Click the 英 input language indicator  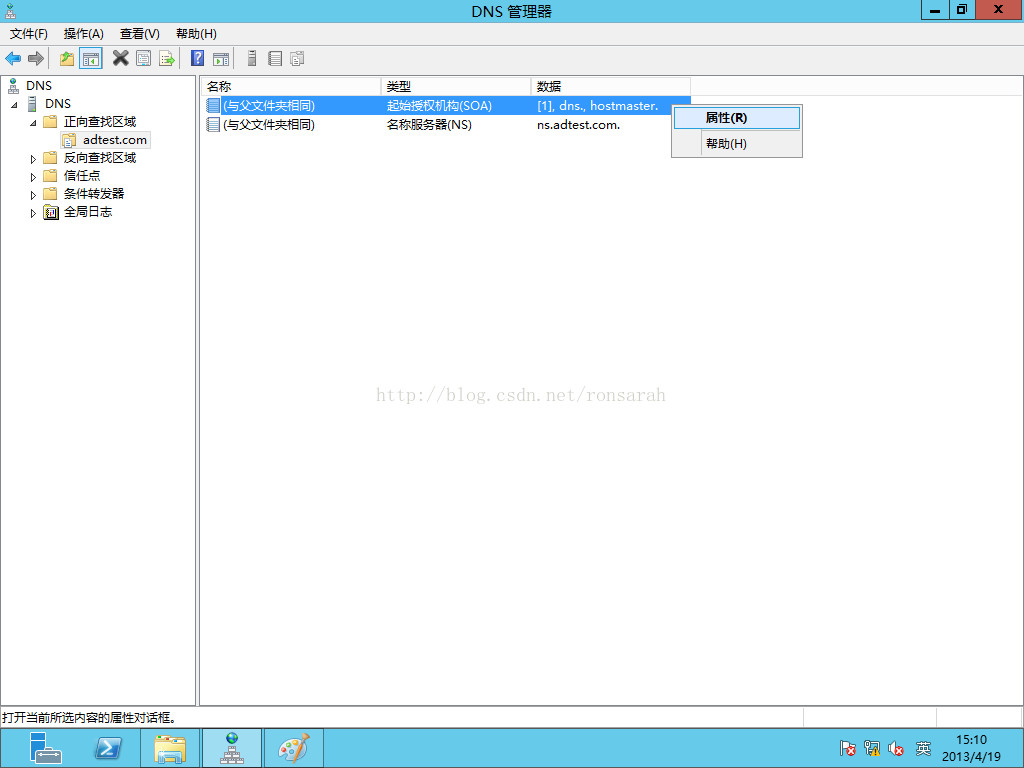[x=923, y=748]
